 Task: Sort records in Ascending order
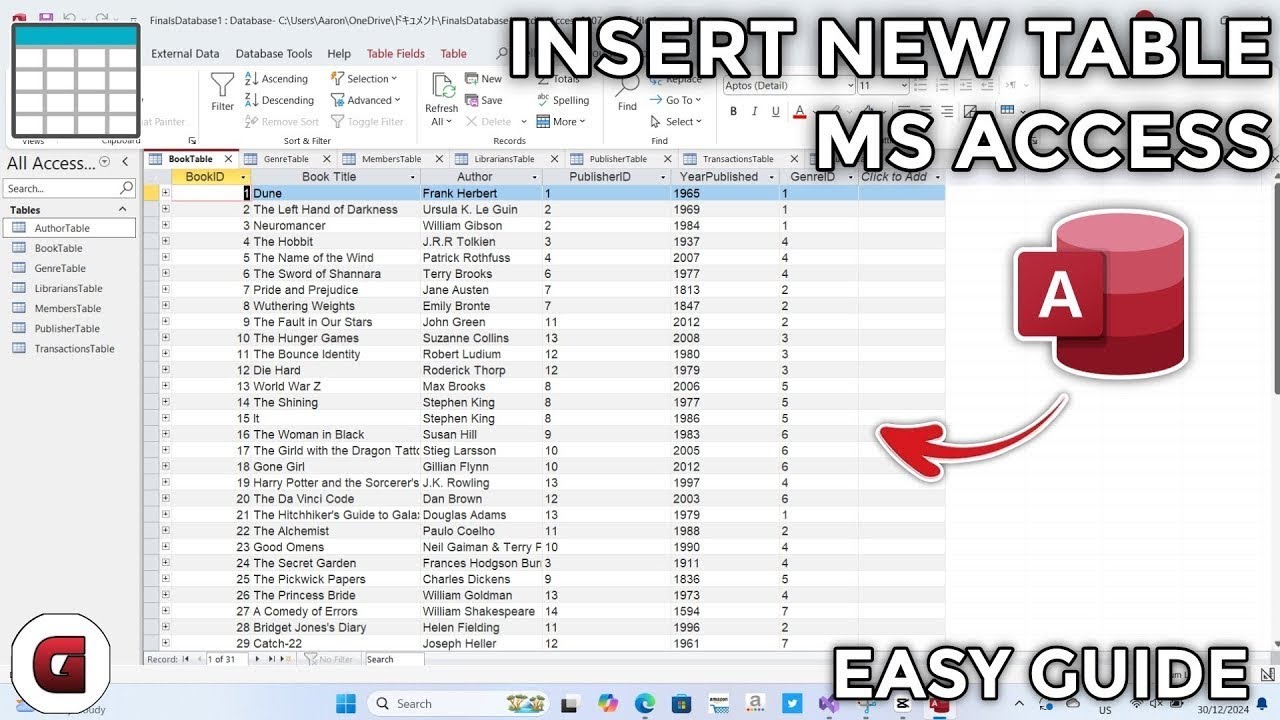(277, 79)
